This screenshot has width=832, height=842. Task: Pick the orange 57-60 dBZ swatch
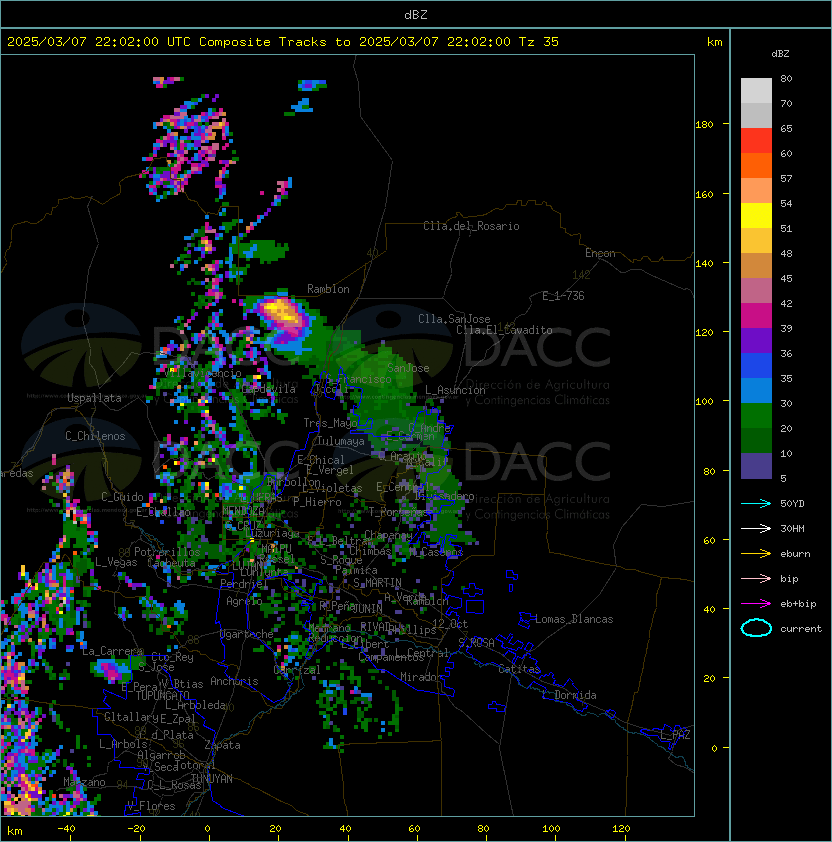coord(756,166)
